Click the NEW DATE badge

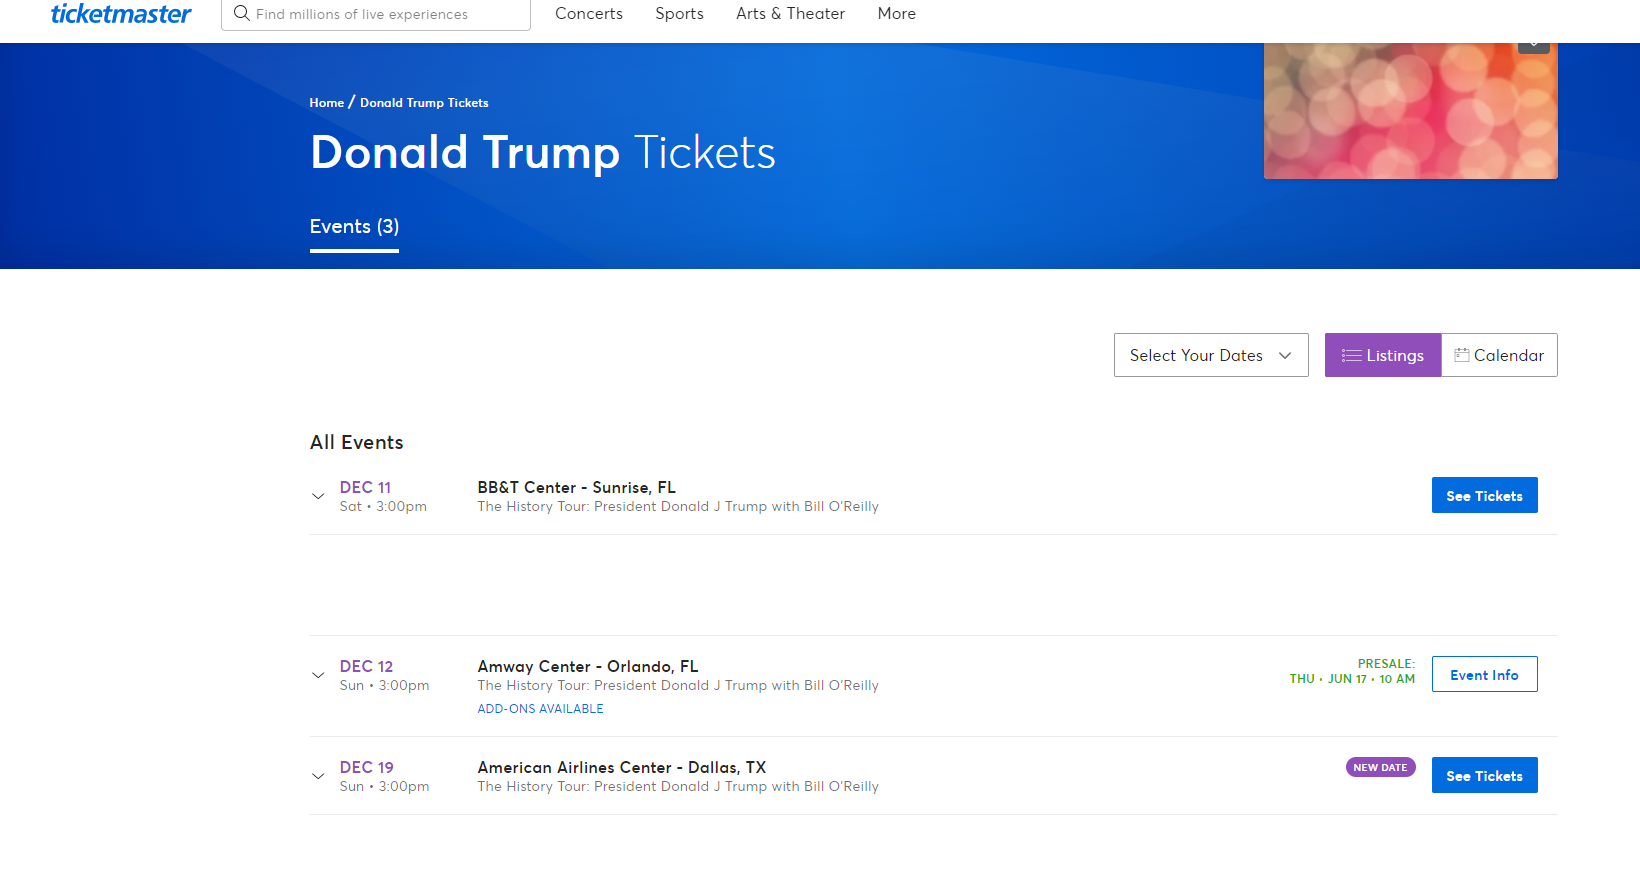(x=1380, y=767)
